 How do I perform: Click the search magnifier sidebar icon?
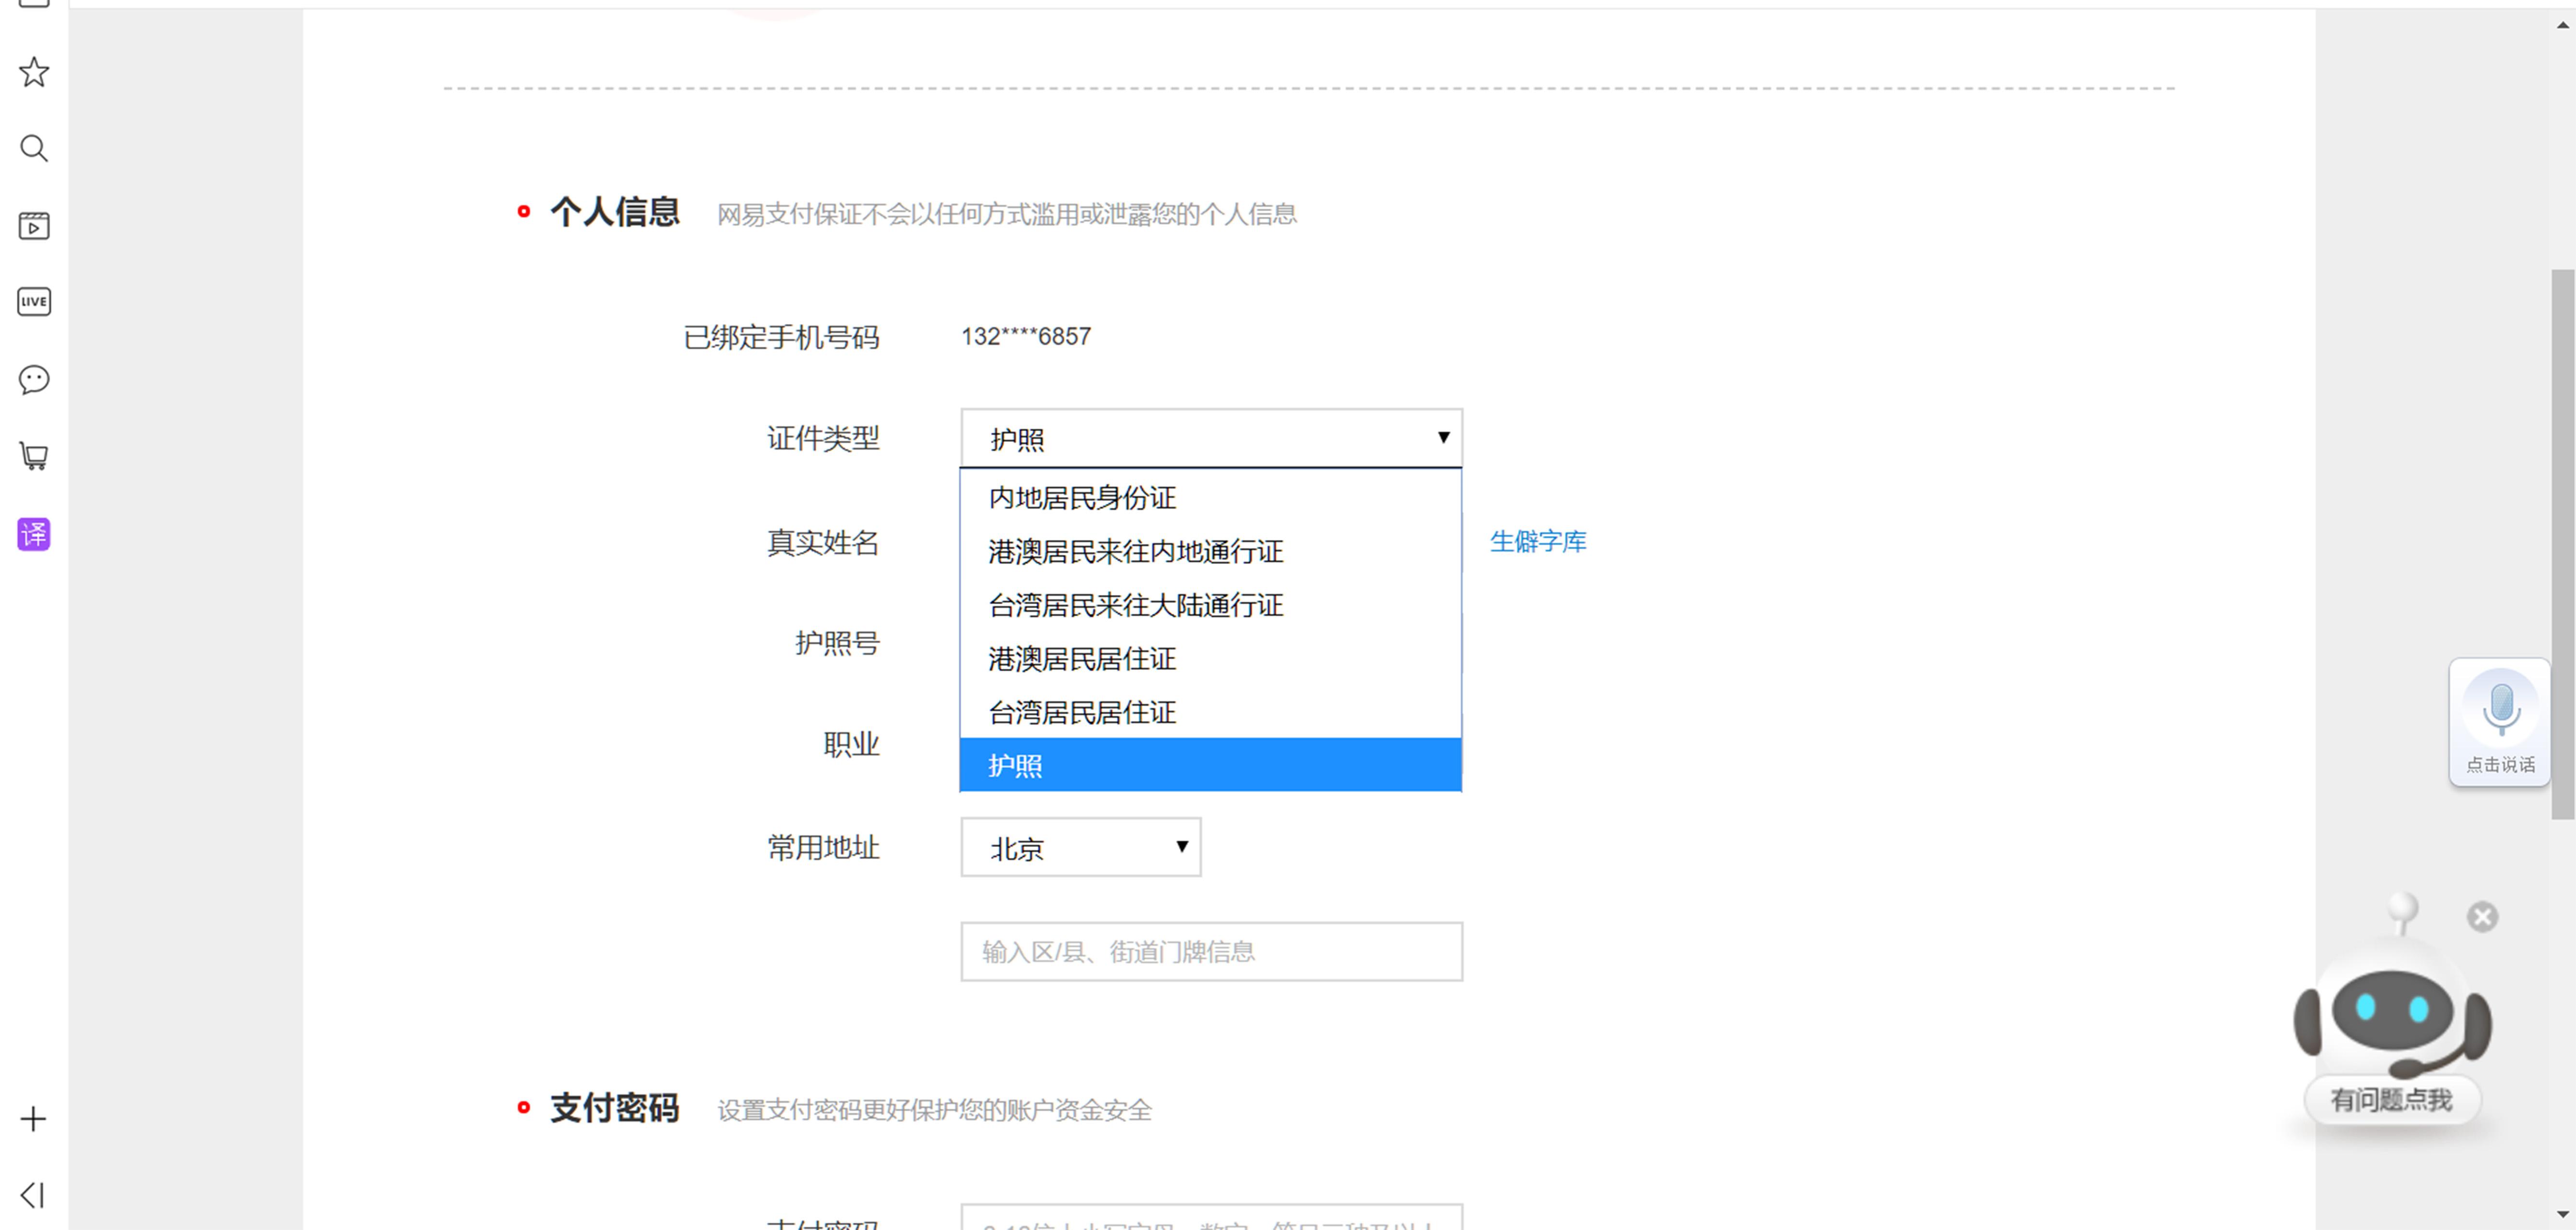pyautogui.click(x=34, y=149)
